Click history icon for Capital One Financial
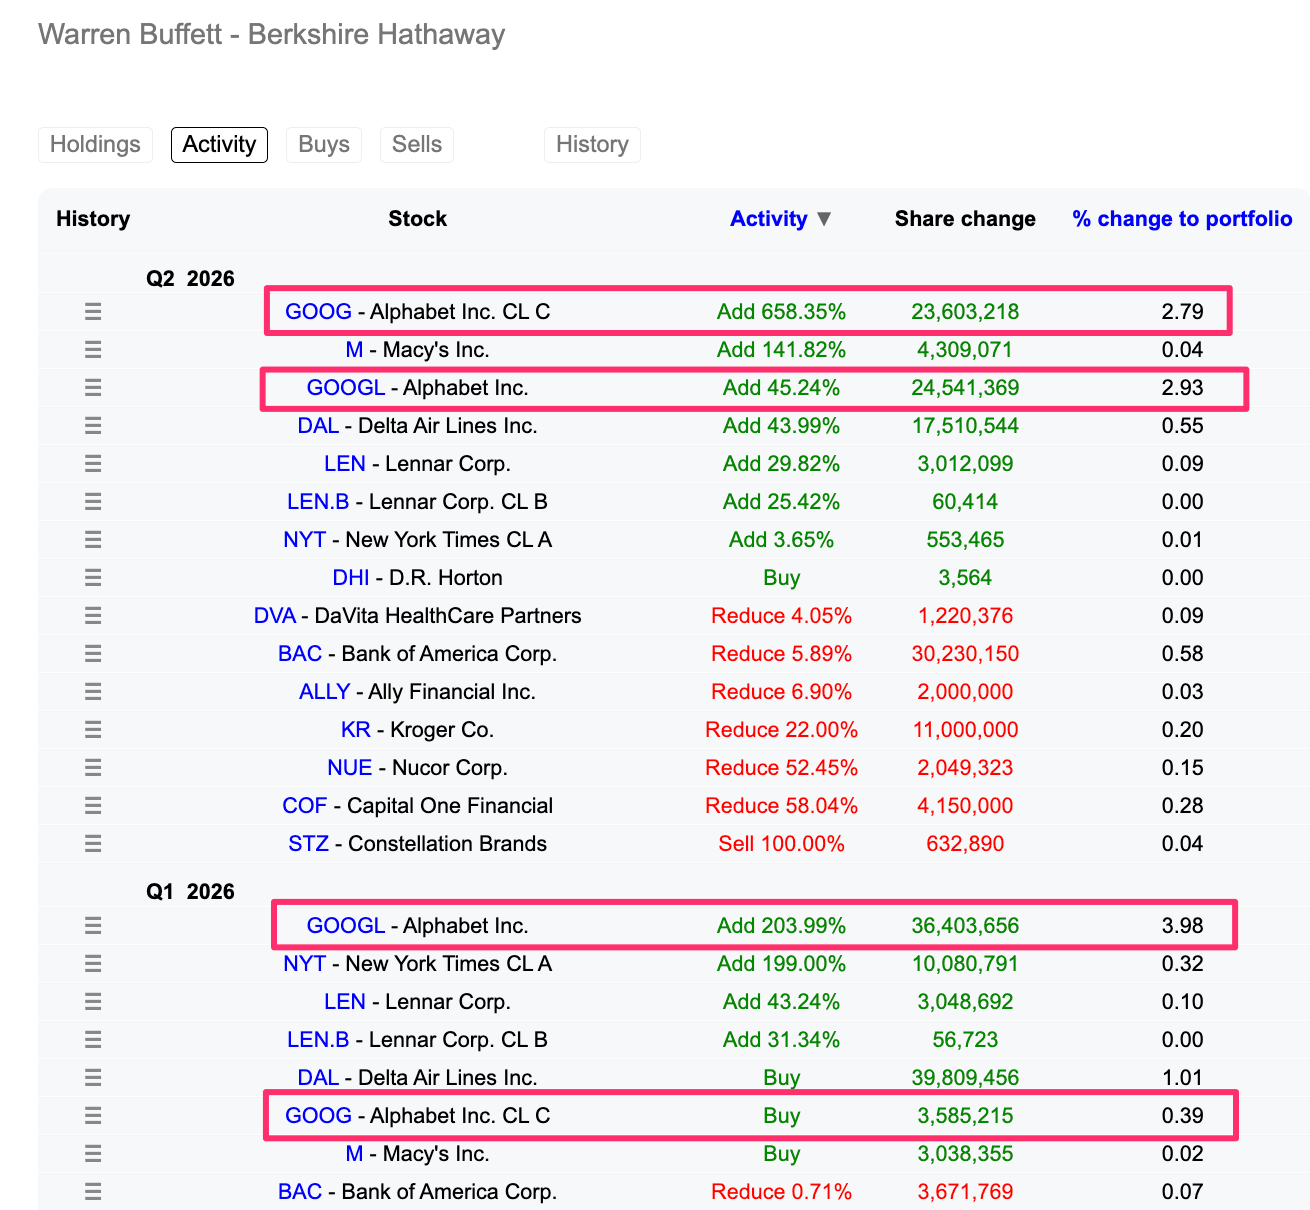The image size is (1310, 1210). (93, 806)
